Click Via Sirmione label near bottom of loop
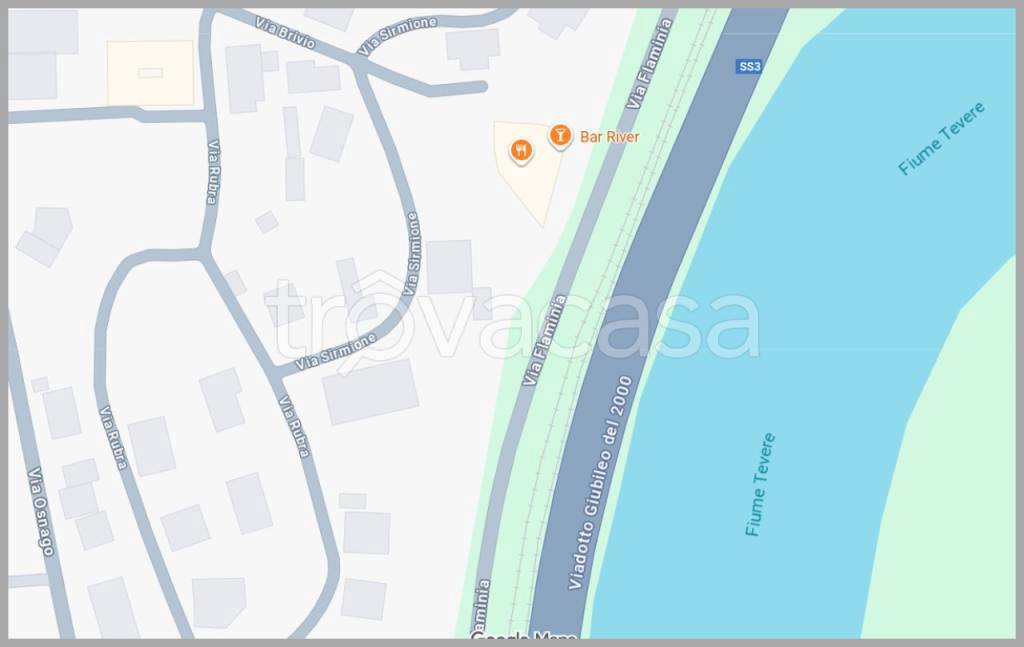The height and width of the screenshot is (647, 1024). [336, 352]
